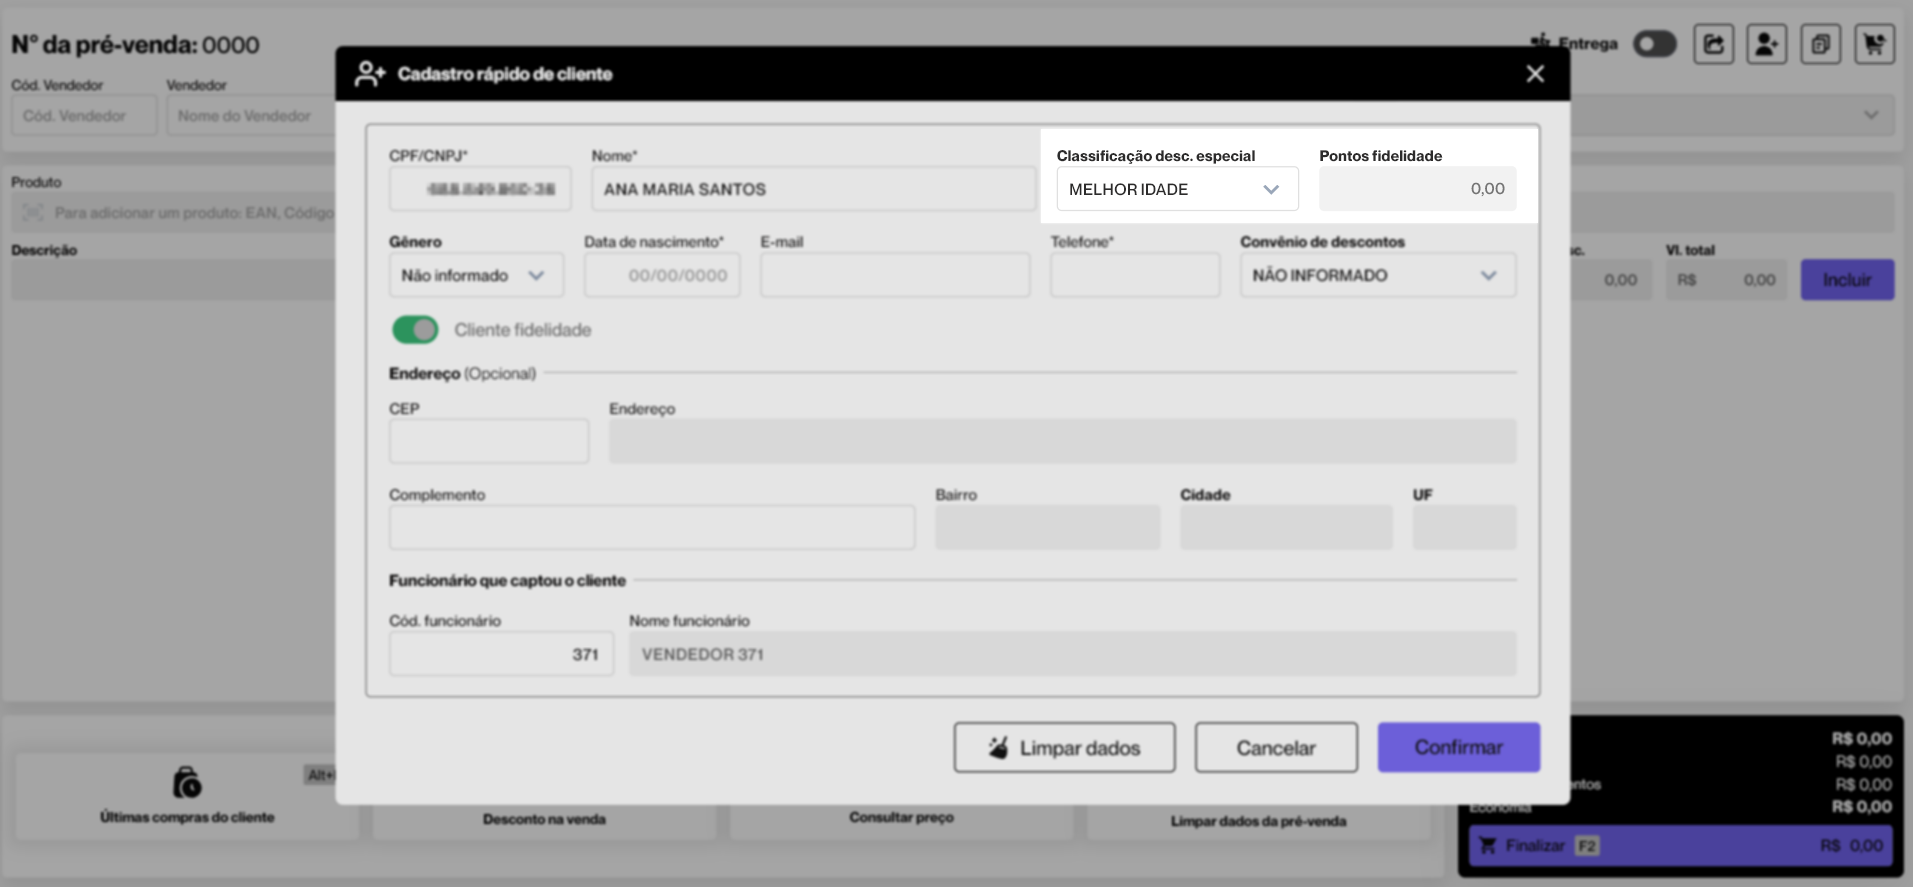Click the E-mail input field
The image size is (1913, 887).
[x=894, y=276]
